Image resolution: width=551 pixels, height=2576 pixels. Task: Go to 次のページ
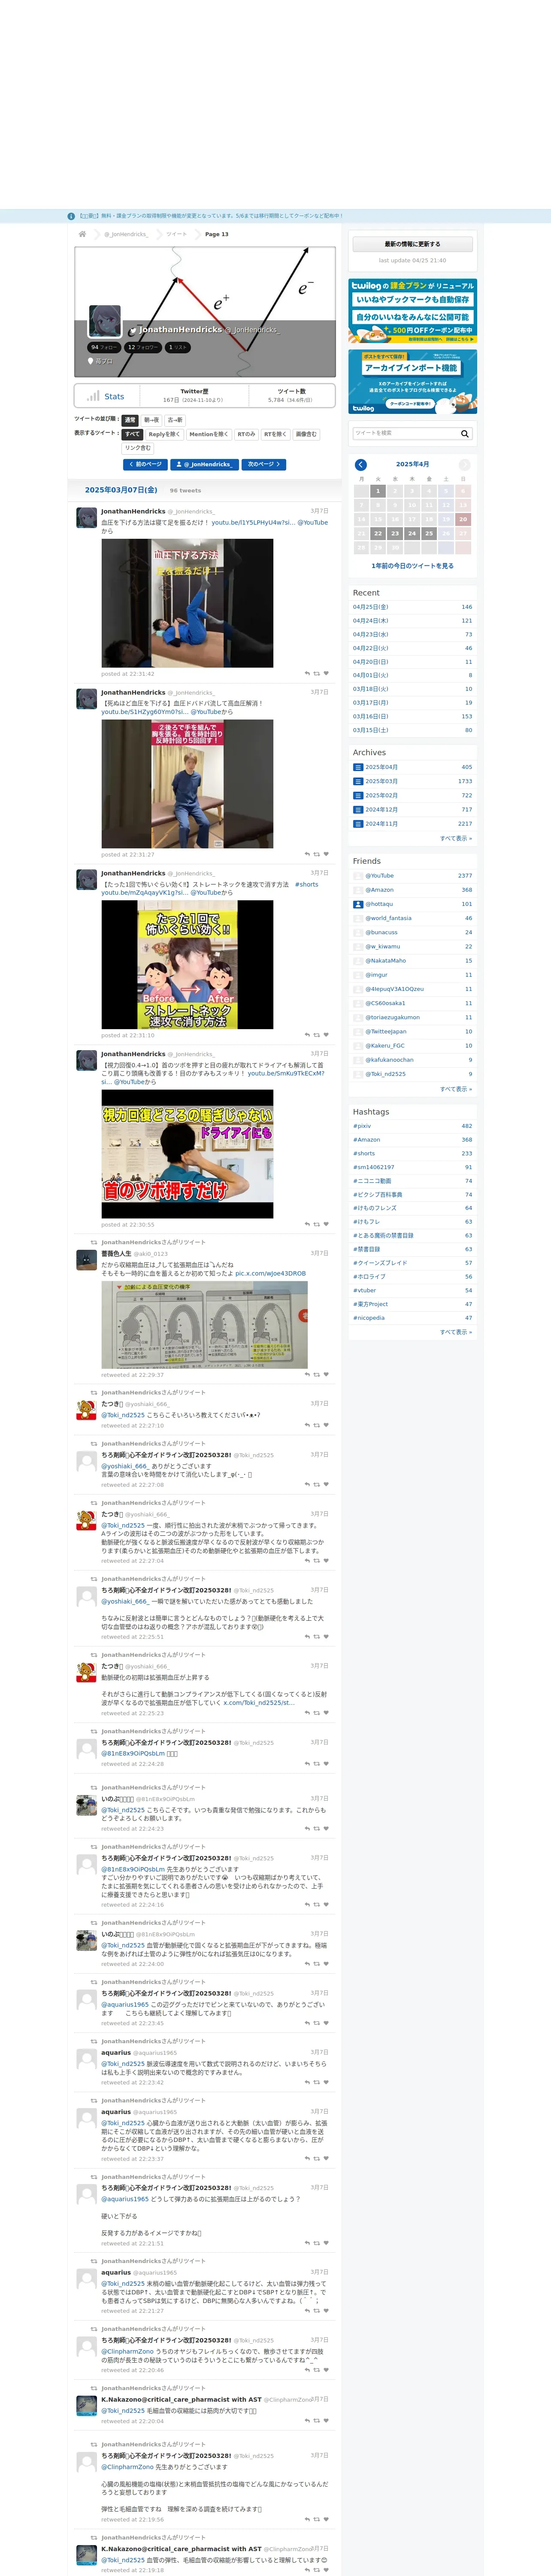264,465
